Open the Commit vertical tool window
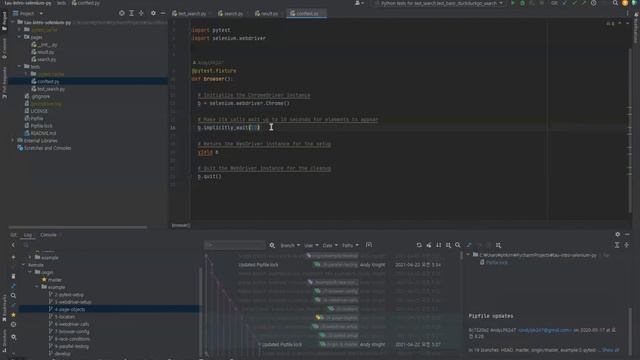Image resolution: width=640 pixels, height=360 pixels. pos(4,48)
